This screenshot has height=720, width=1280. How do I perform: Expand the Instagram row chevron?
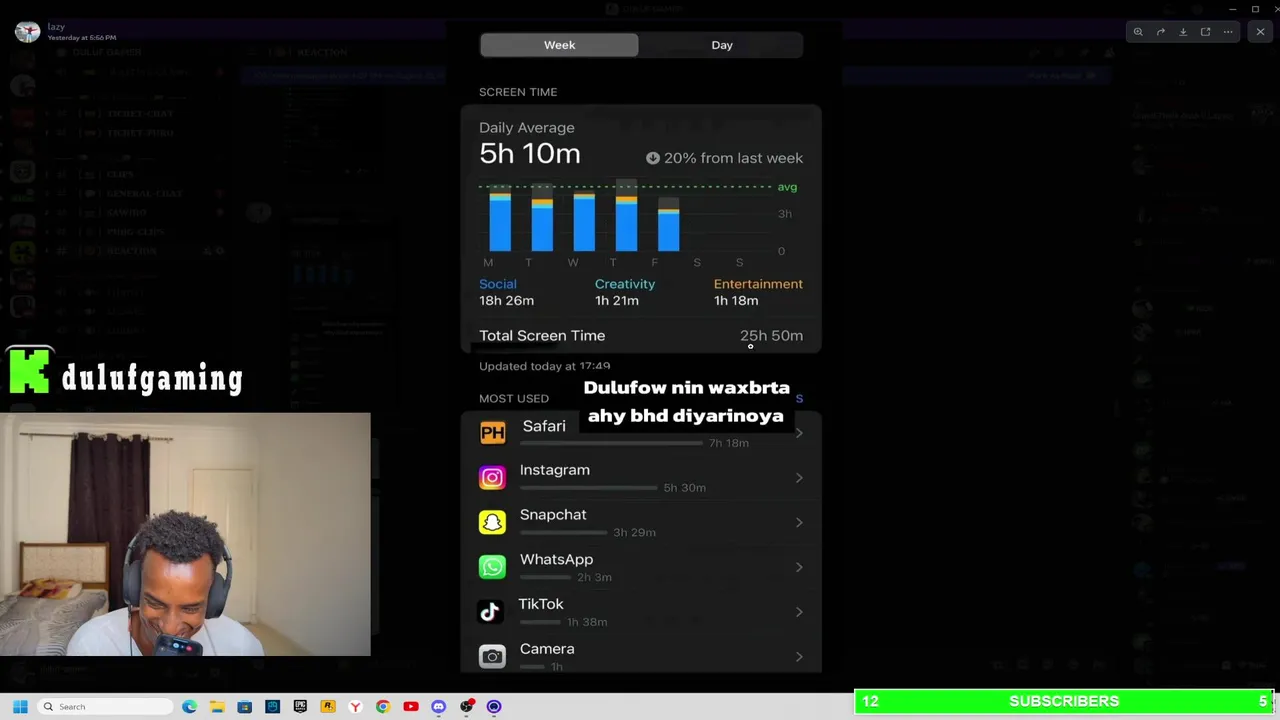(x=799, y=478)
